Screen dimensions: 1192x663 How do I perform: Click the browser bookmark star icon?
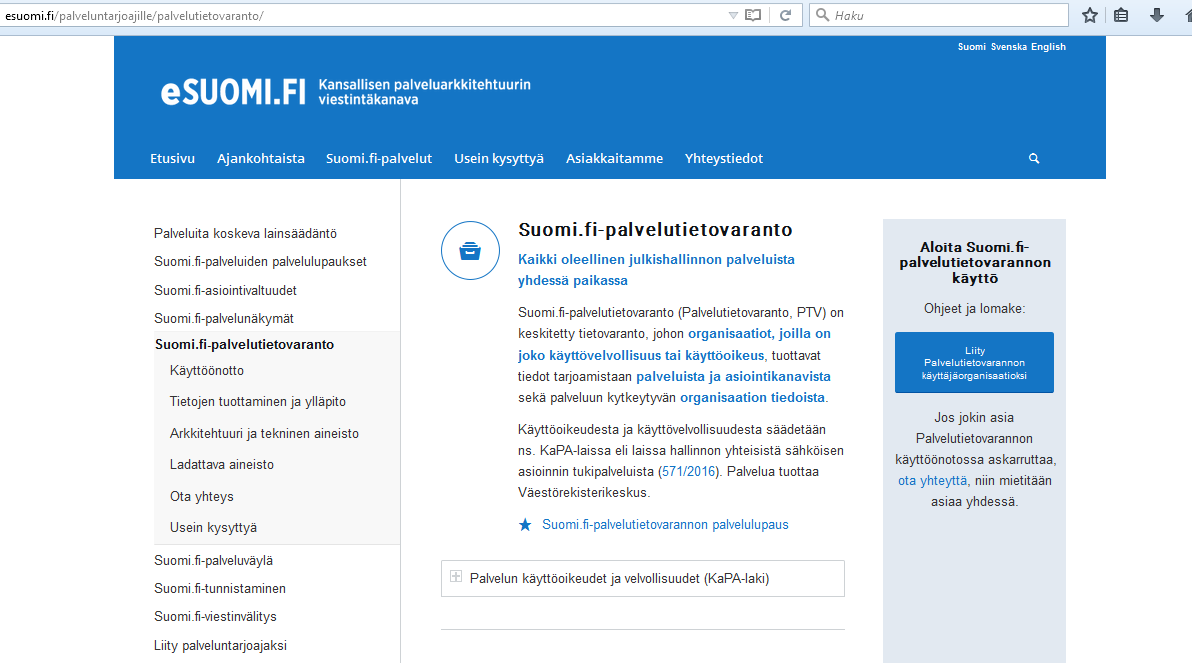tap(1089, 15)
